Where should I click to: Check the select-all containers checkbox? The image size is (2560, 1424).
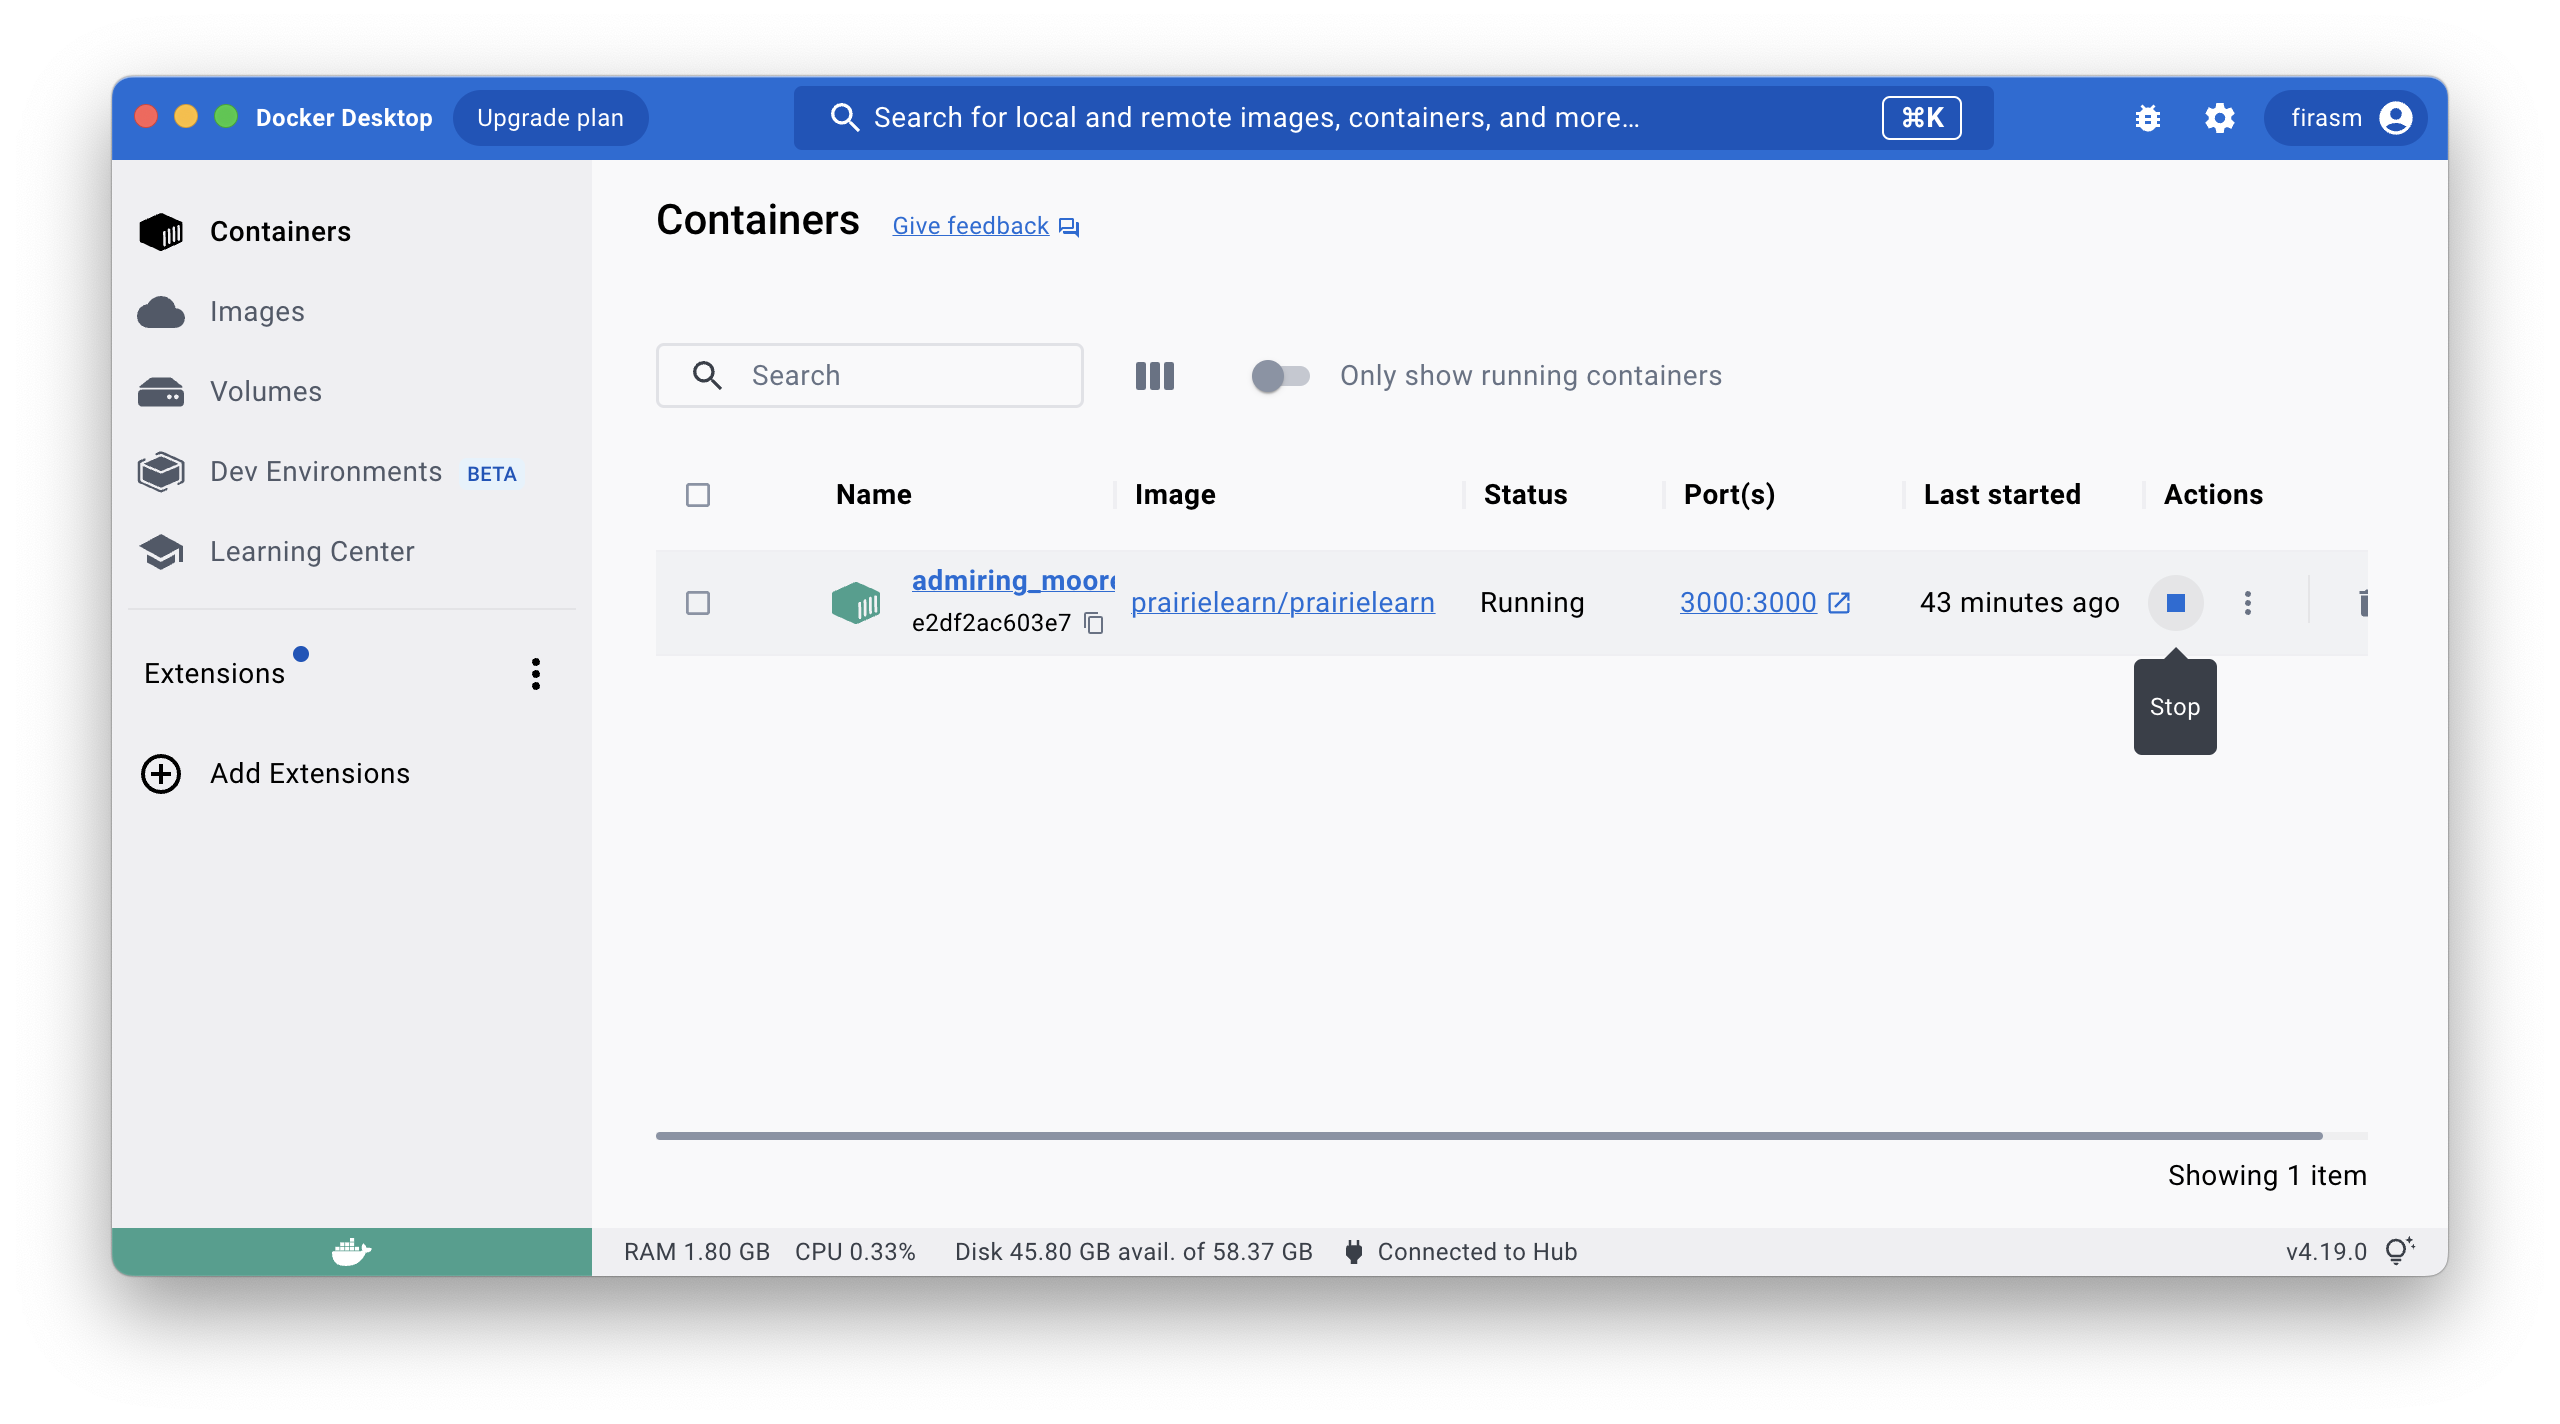tap(698, 495)
